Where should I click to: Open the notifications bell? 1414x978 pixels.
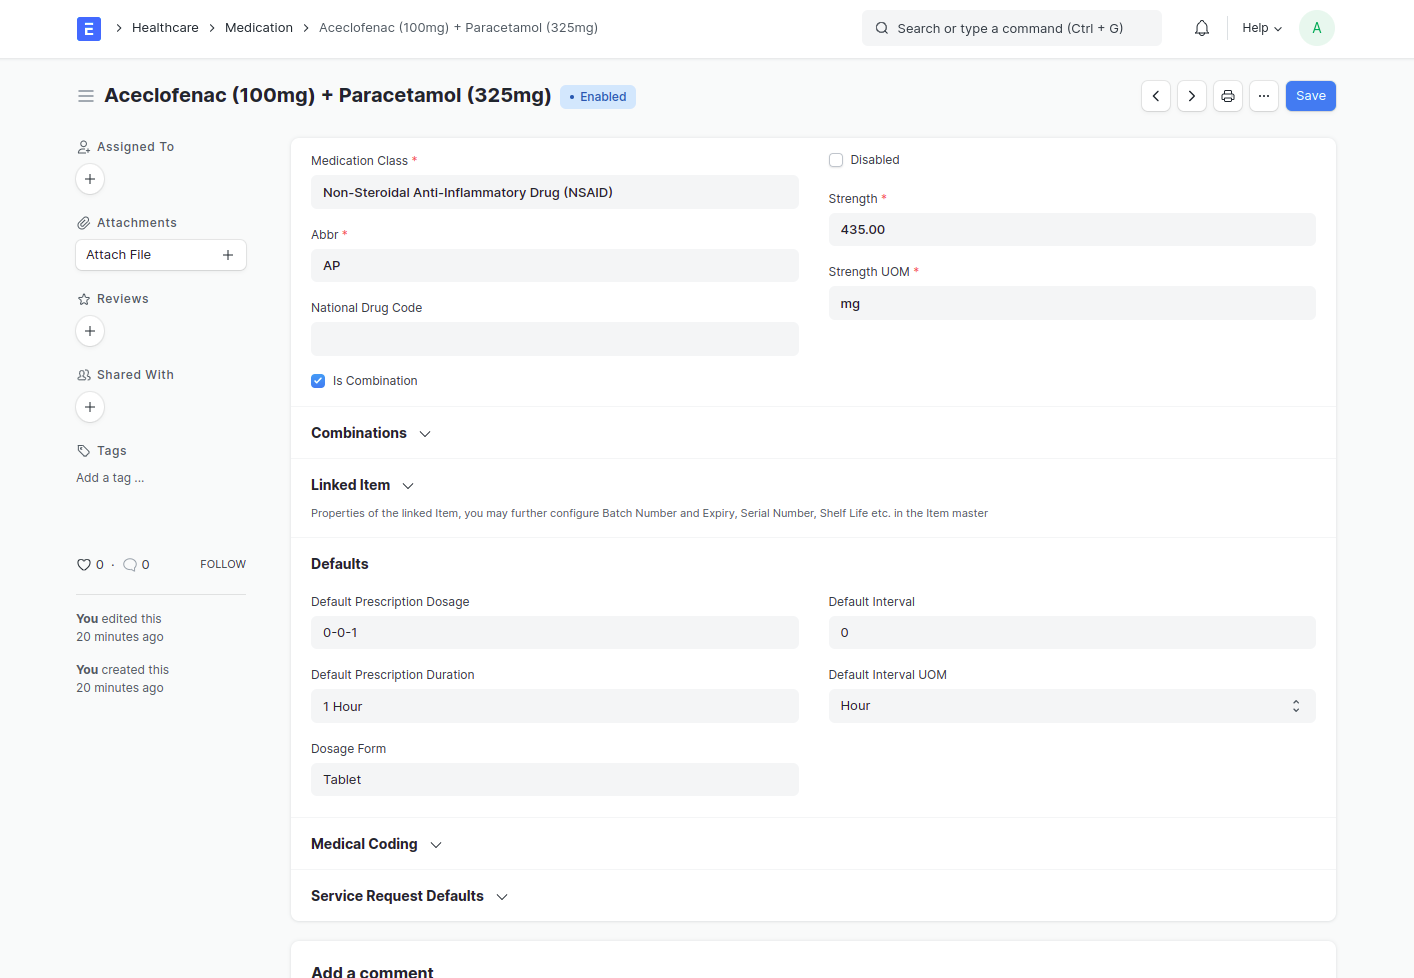pyautogui.click(x=1202, y=28)
